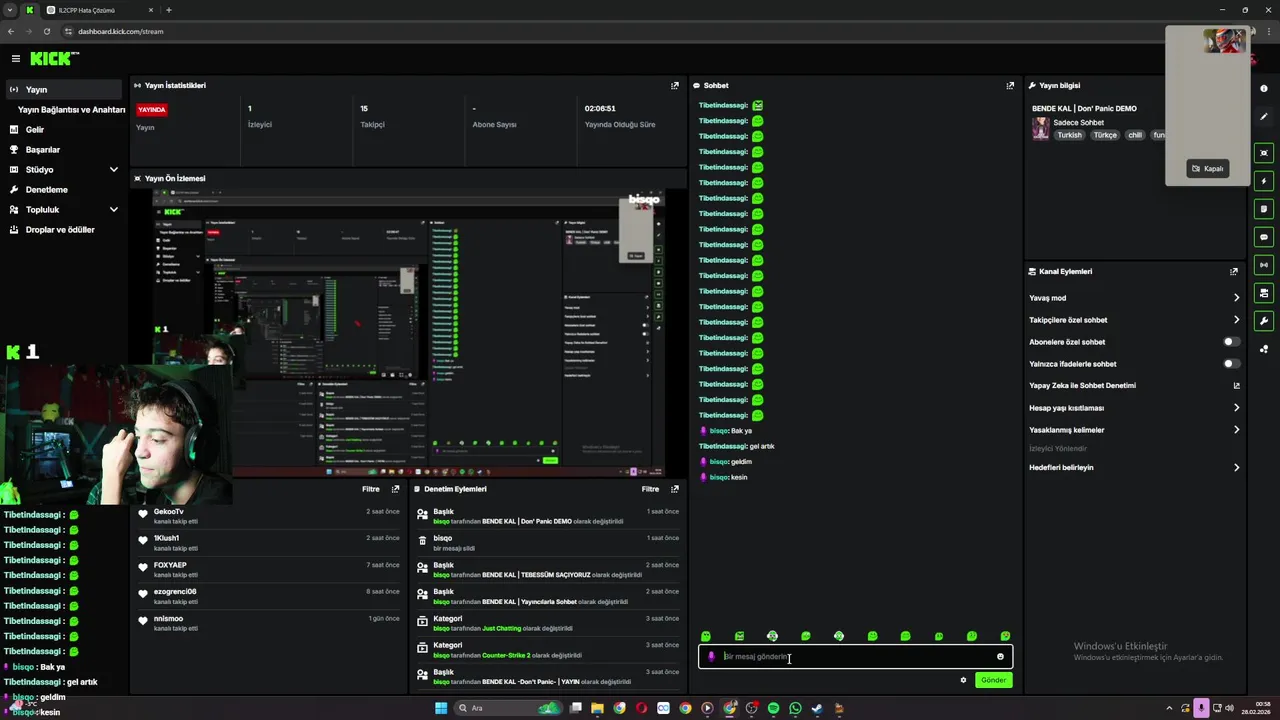Image resolution: width=1280 pixels, height=720 pixels.
Task: Open Yapay Zeka ile Sohbet Denetimi link
Action: (1082, 386)
